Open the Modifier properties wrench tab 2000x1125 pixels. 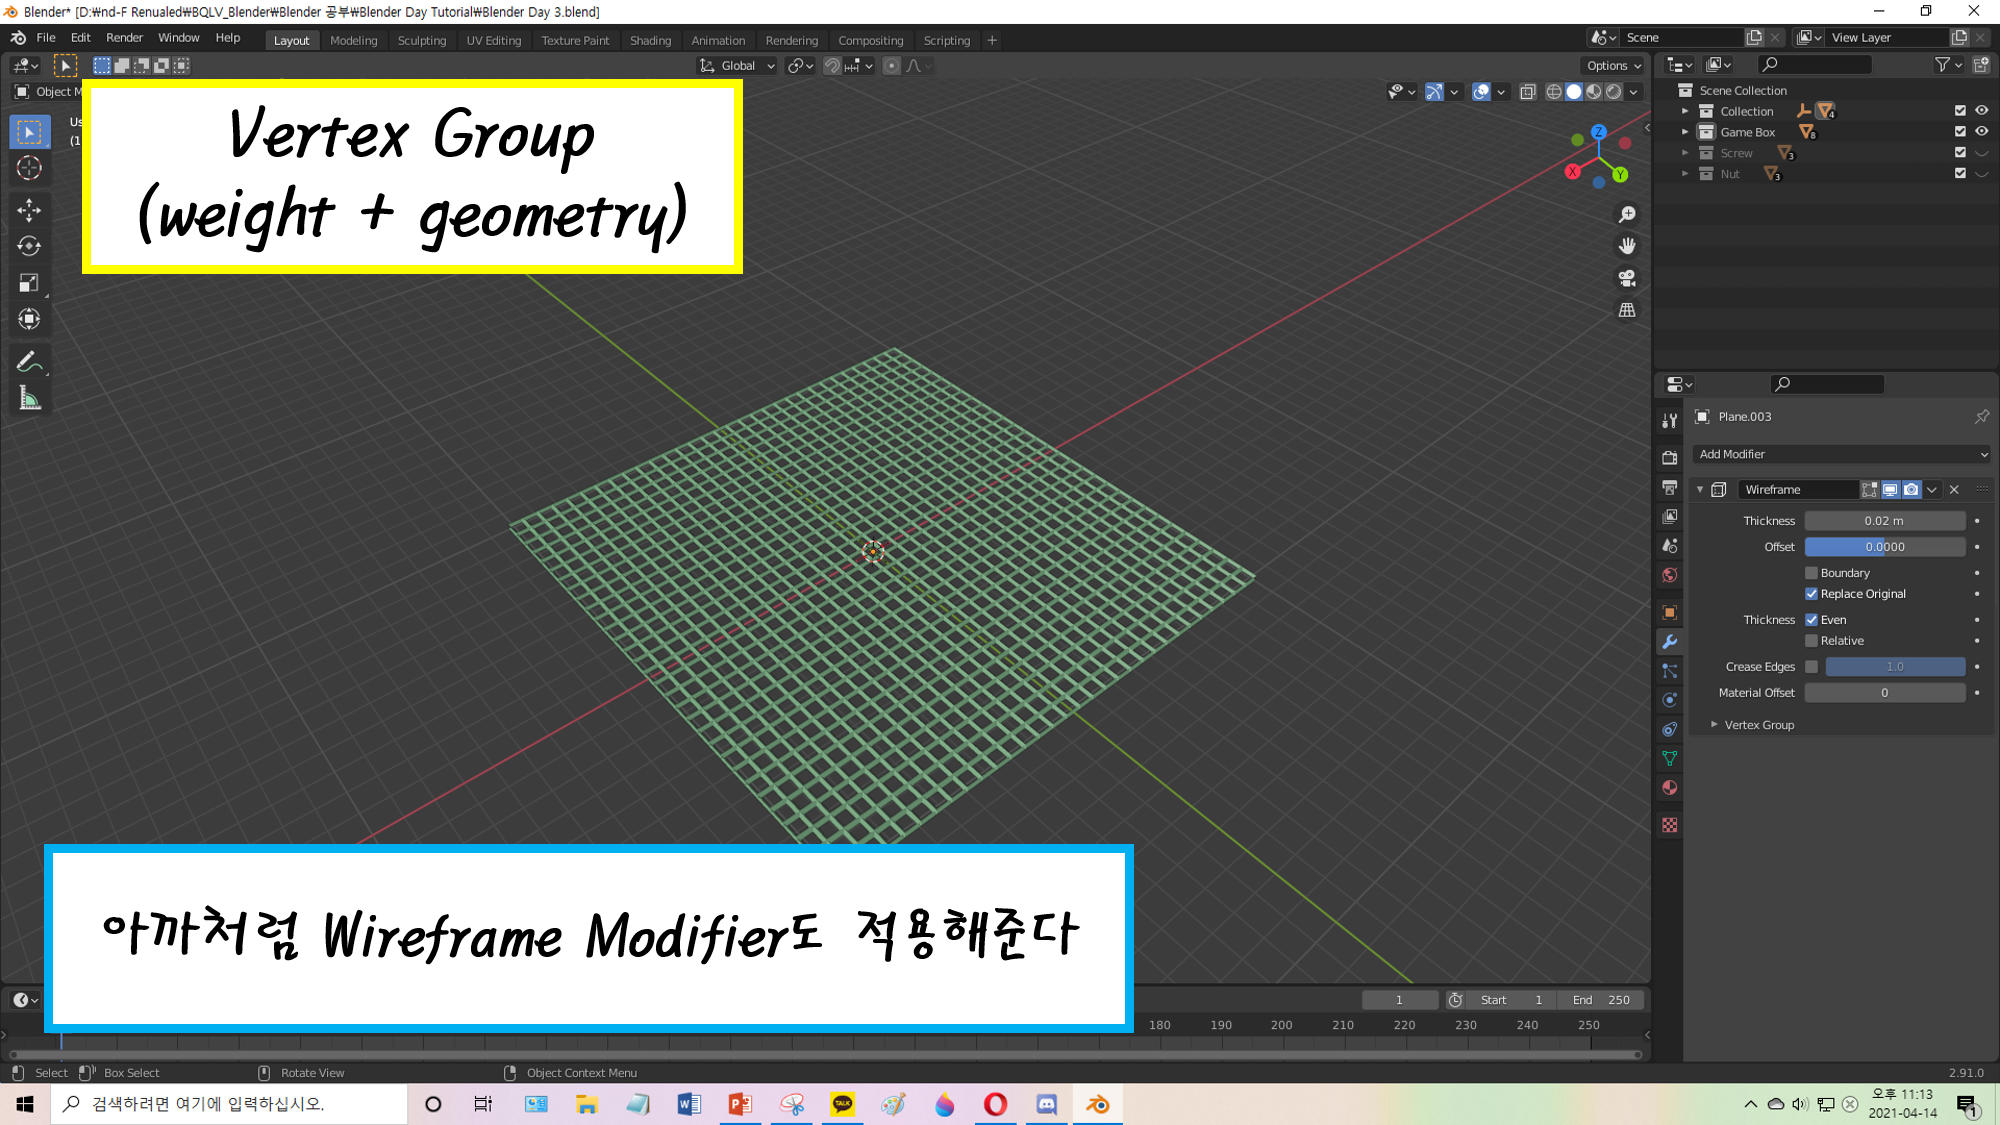(x=1669, y=642)
